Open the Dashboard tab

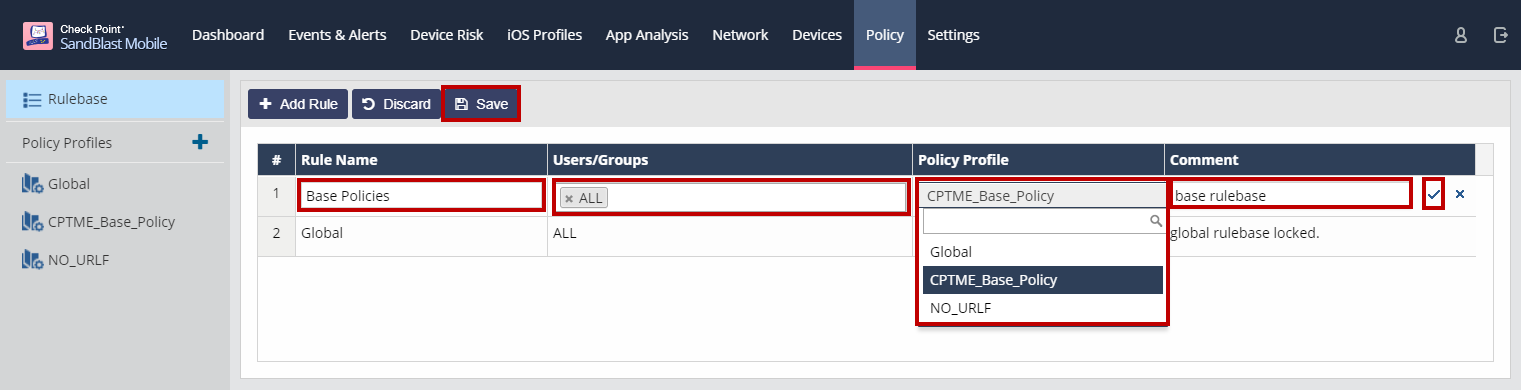228,35
